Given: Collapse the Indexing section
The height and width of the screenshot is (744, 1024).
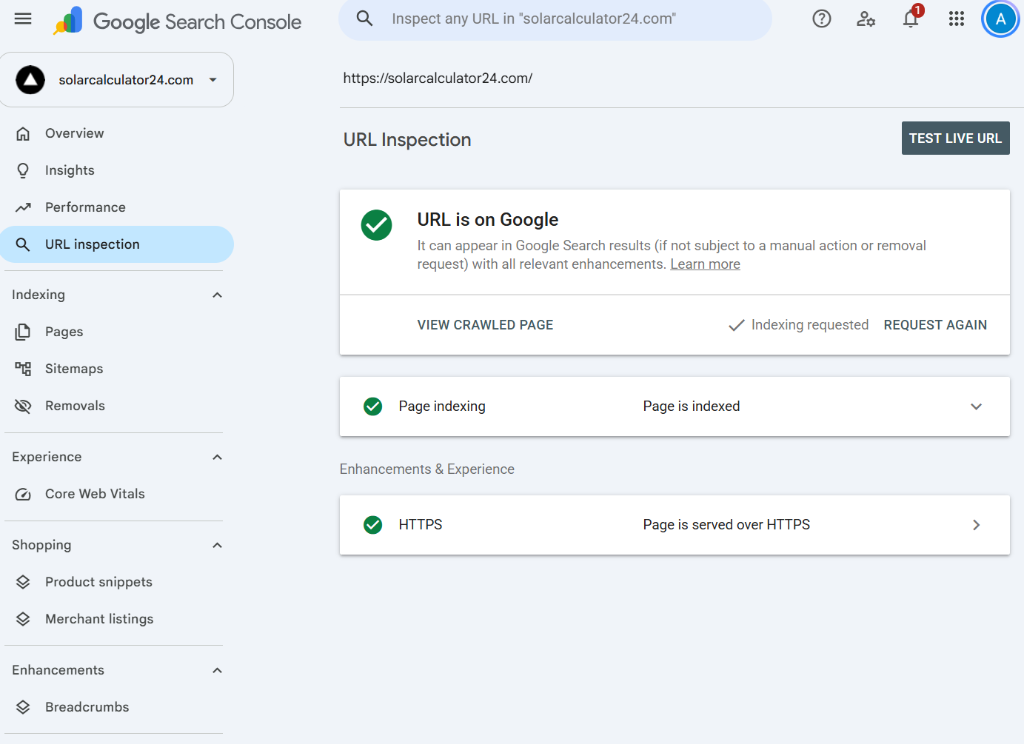Looking at the screenshot, I should [x=217, y=295].
